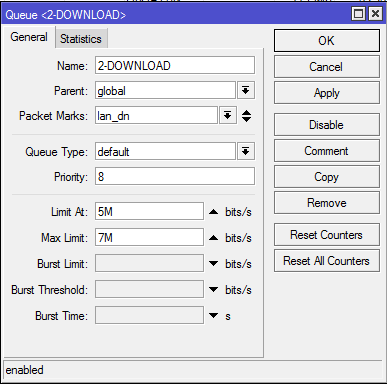Select the General tab
The width and height of the screenshot is (387, 384).
[x=29, y=37]
